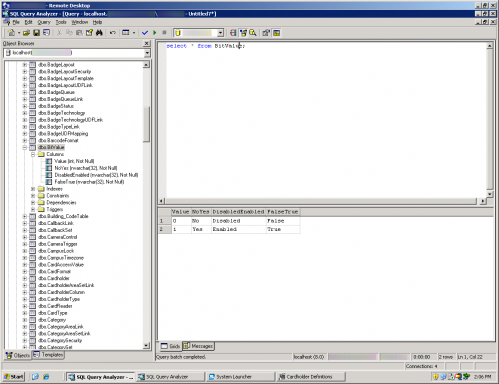499x384 pixels.
Task: Expand the Triggers folder
Action: click(x=33, y=209)
